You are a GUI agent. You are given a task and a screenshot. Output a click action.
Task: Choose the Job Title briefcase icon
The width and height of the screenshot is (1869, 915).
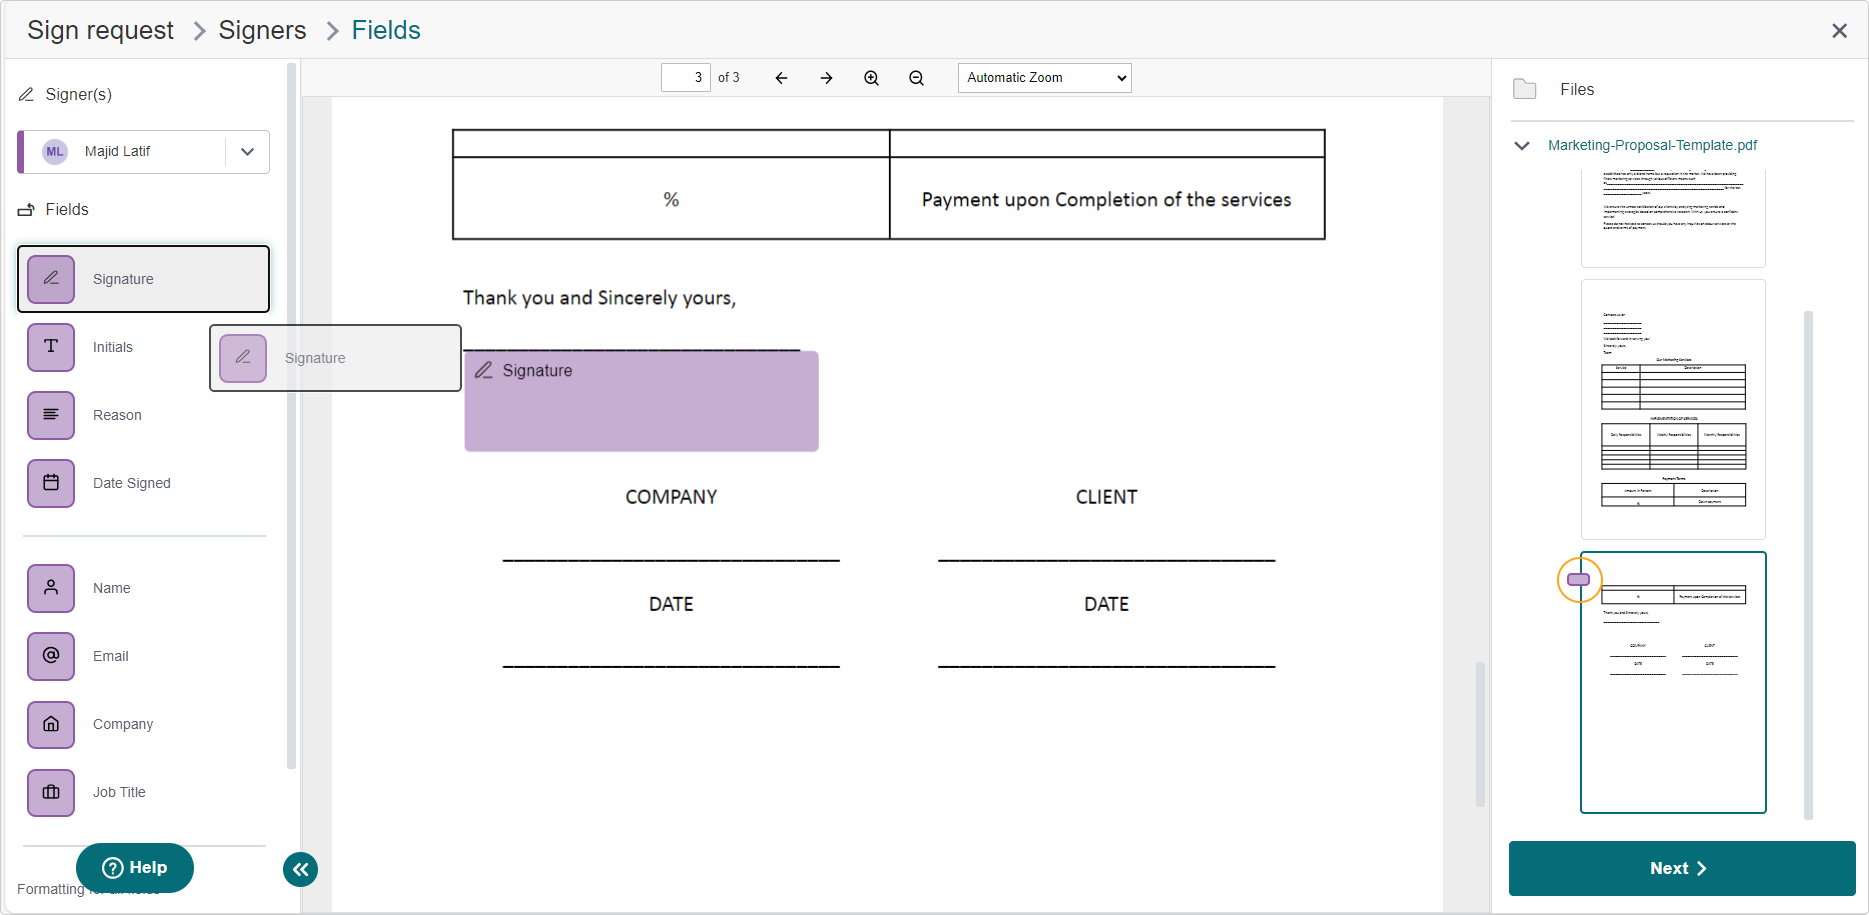[x=51, y=792]
